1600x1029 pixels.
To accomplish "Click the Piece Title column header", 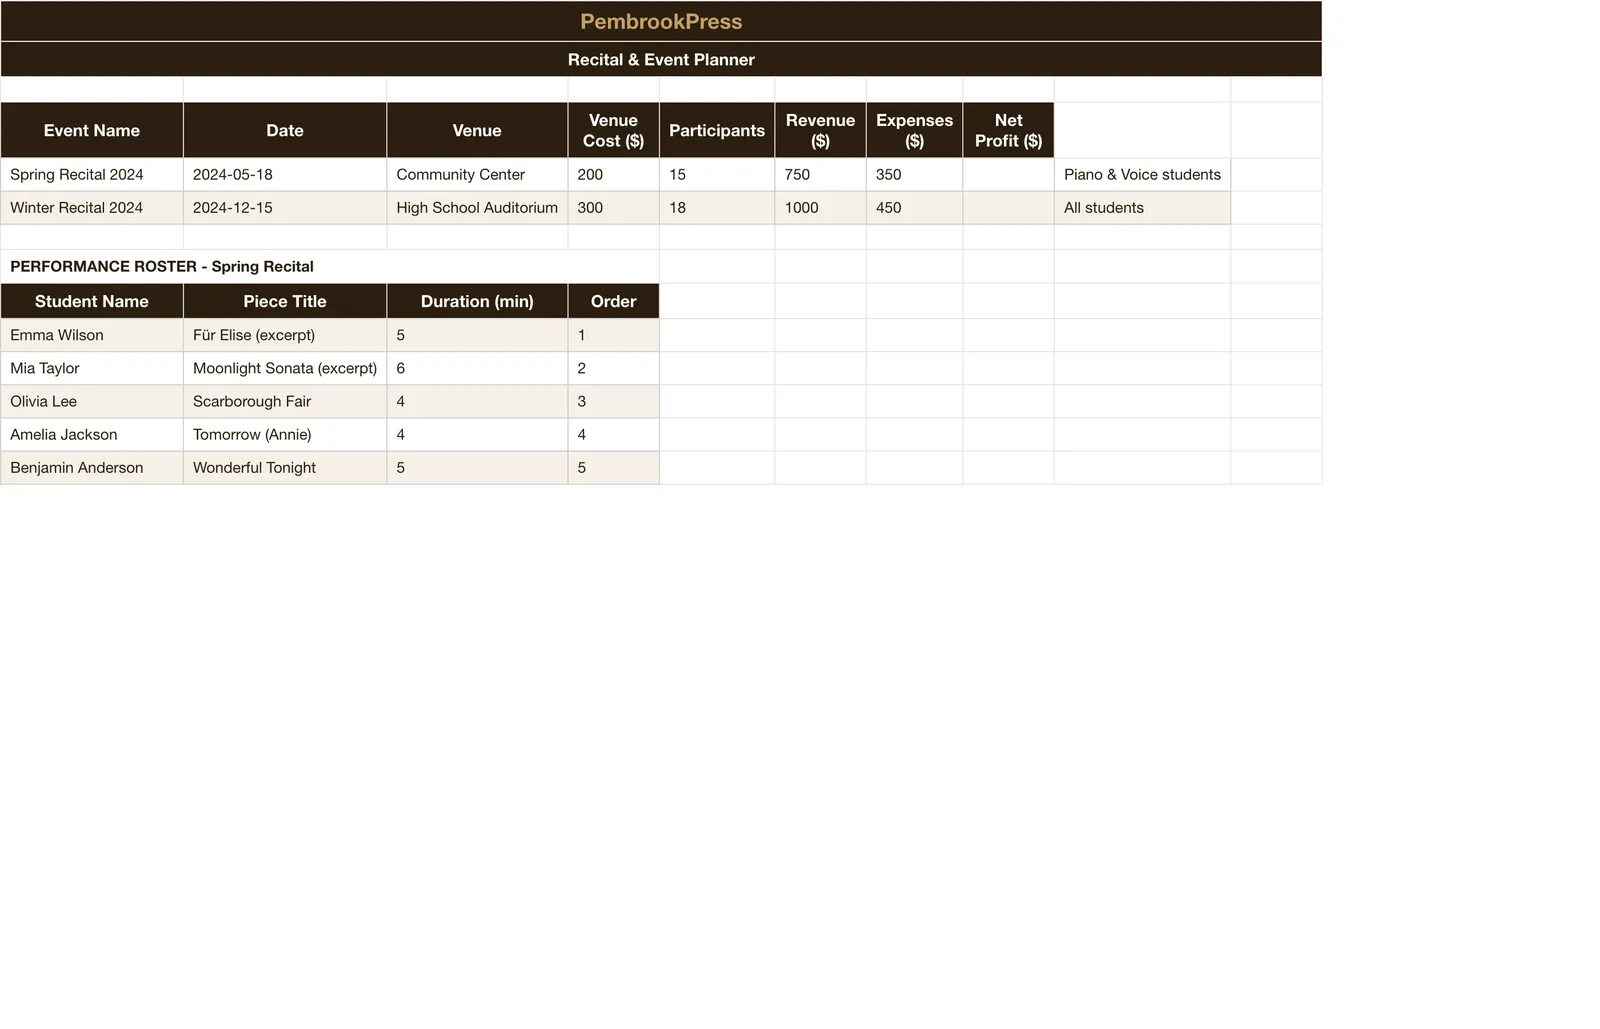I will (x=285, y=301).
